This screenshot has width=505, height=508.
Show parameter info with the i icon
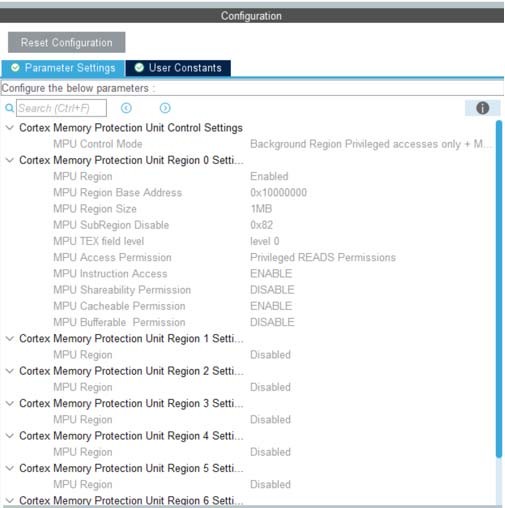[x=482, y=108]
